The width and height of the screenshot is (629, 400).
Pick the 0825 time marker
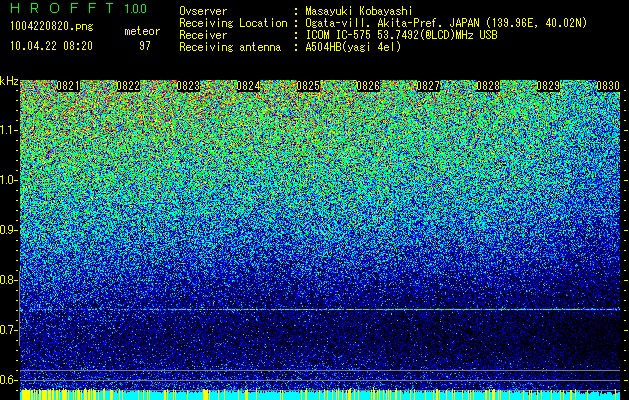pyautogui.click(x=308, y=86)
